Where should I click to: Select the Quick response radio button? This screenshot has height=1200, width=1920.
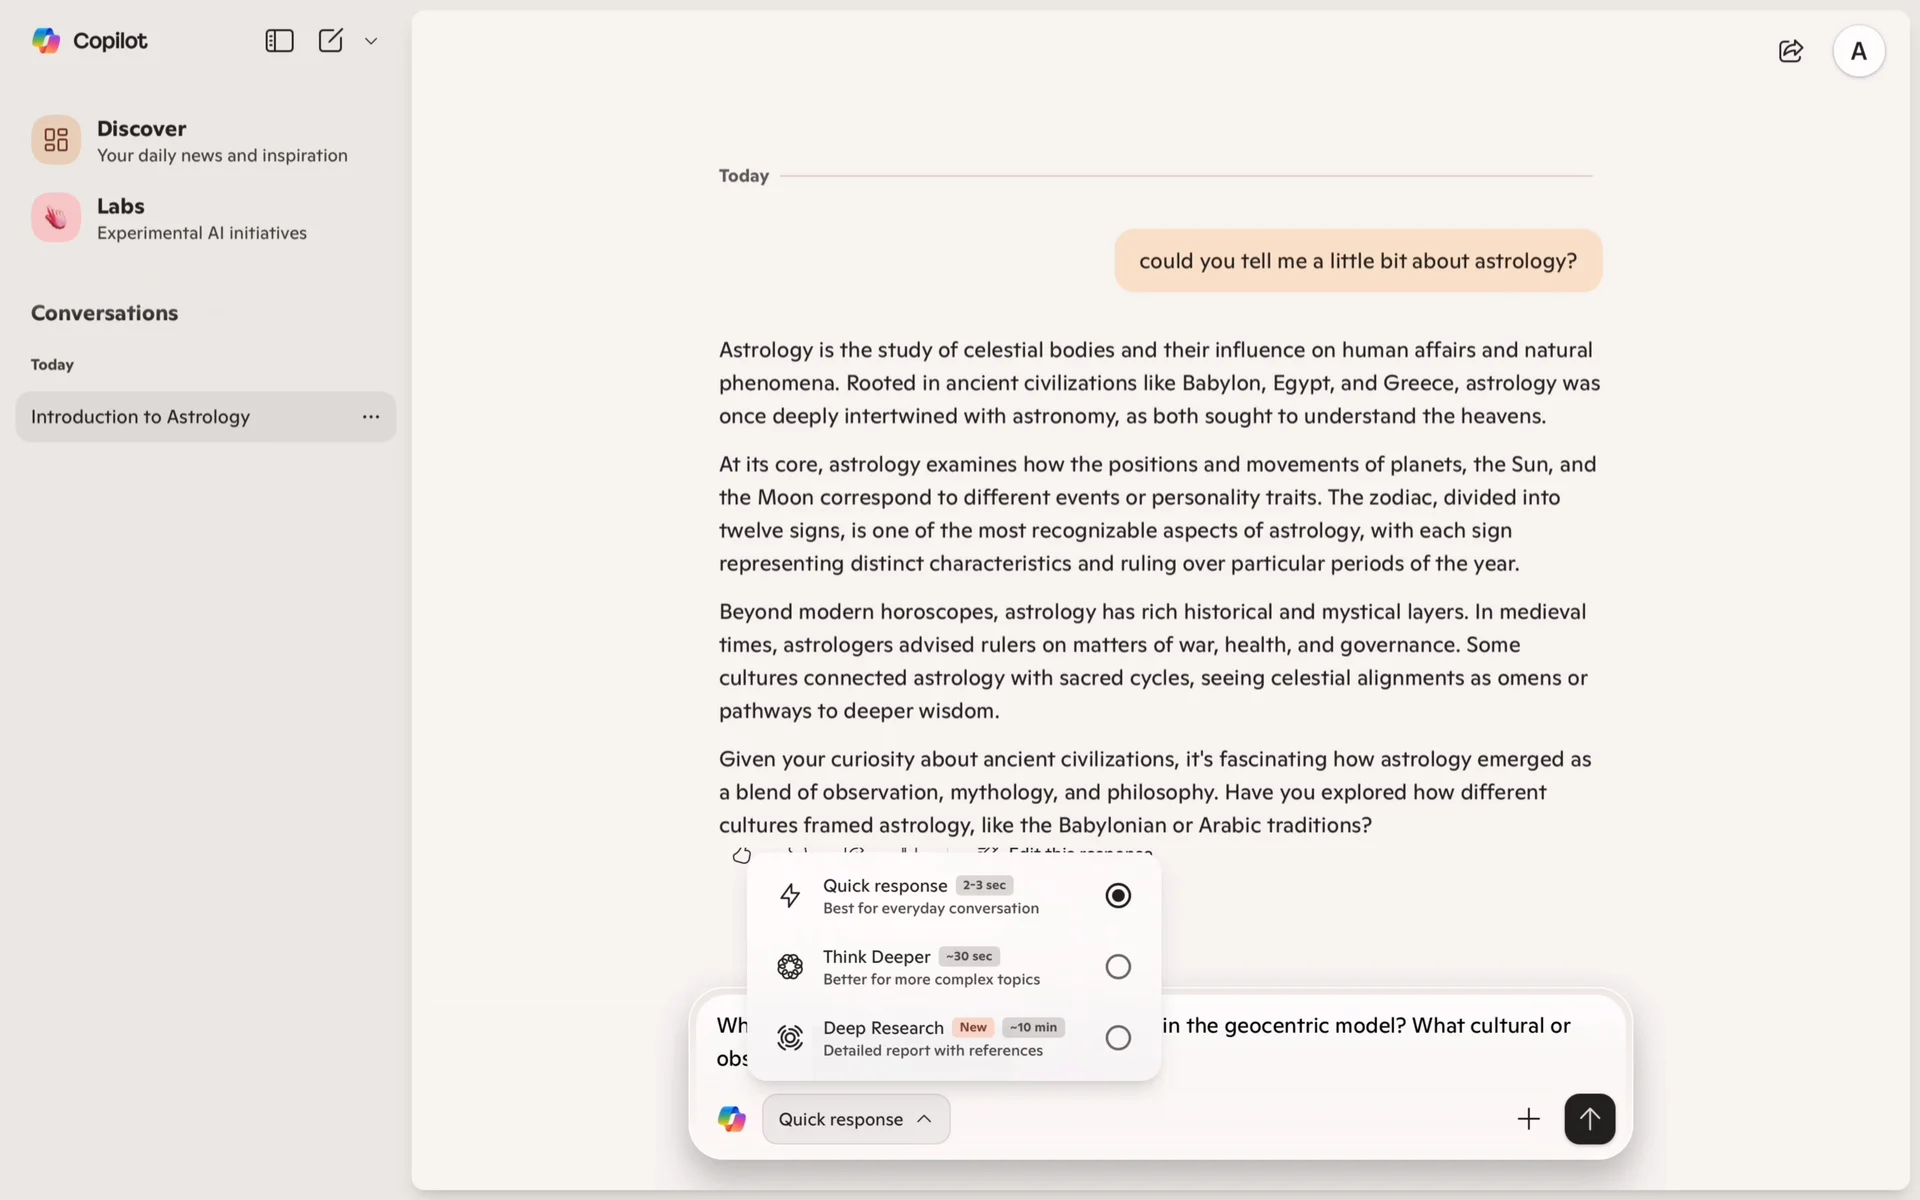point(1118,896)
